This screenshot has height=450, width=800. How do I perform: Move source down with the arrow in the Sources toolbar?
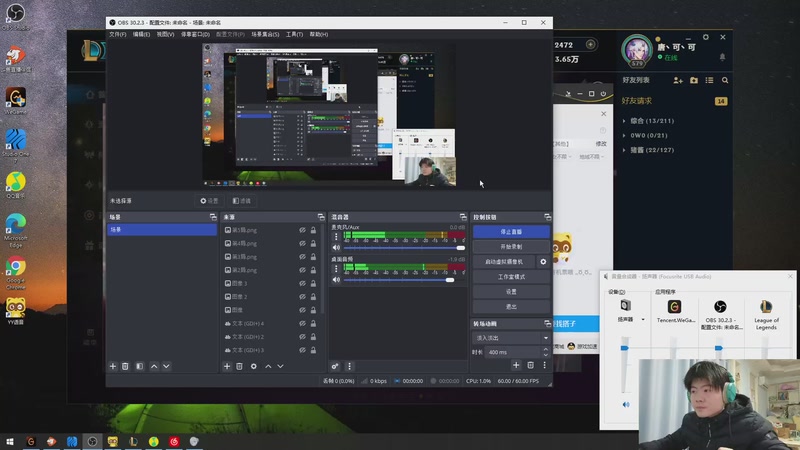pyautogui.click(x=281, y=366)
